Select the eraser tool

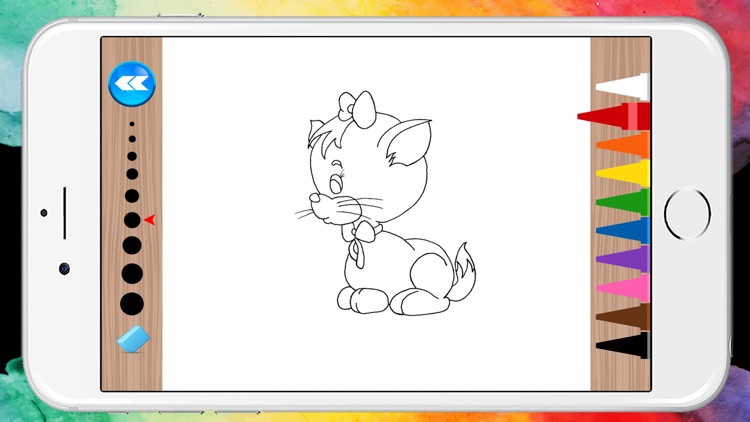[133, 339]
